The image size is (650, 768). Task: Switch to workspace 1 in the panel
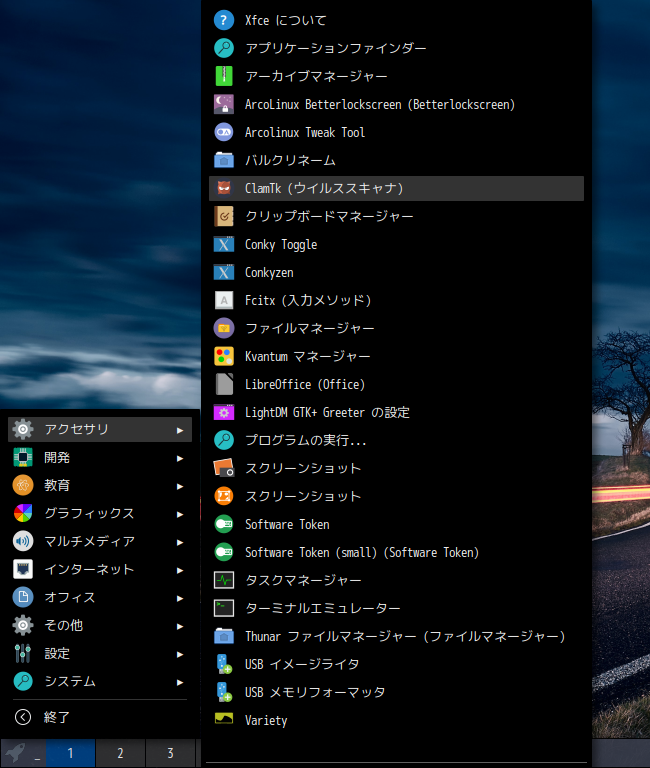(x=71, y=753)
